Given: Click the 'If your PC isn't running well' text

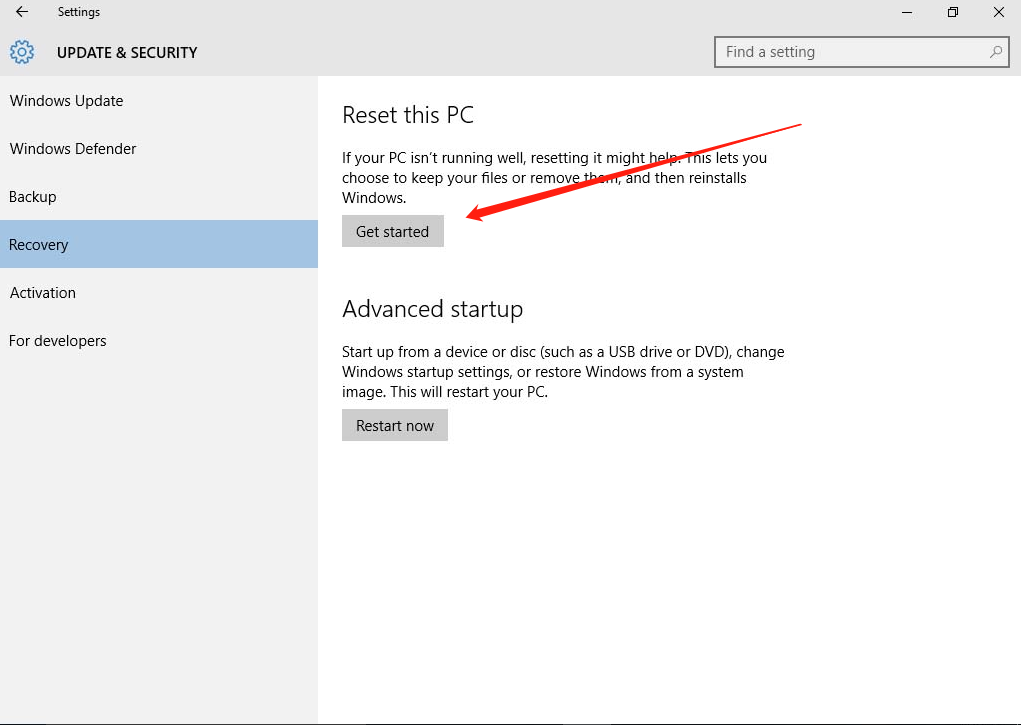Looking at the screenshot, I should pos(554,178).
